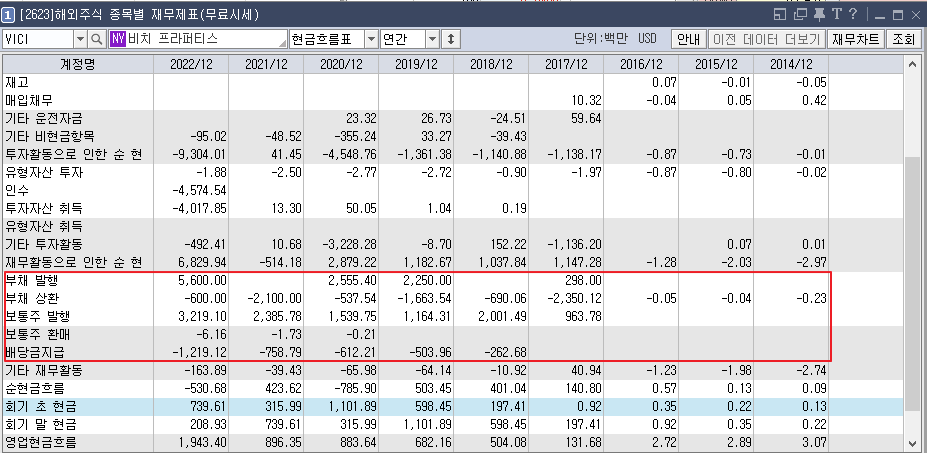
Task: Open the VICI ticker history dropdown arrow
Action: (x=81, y=40)
